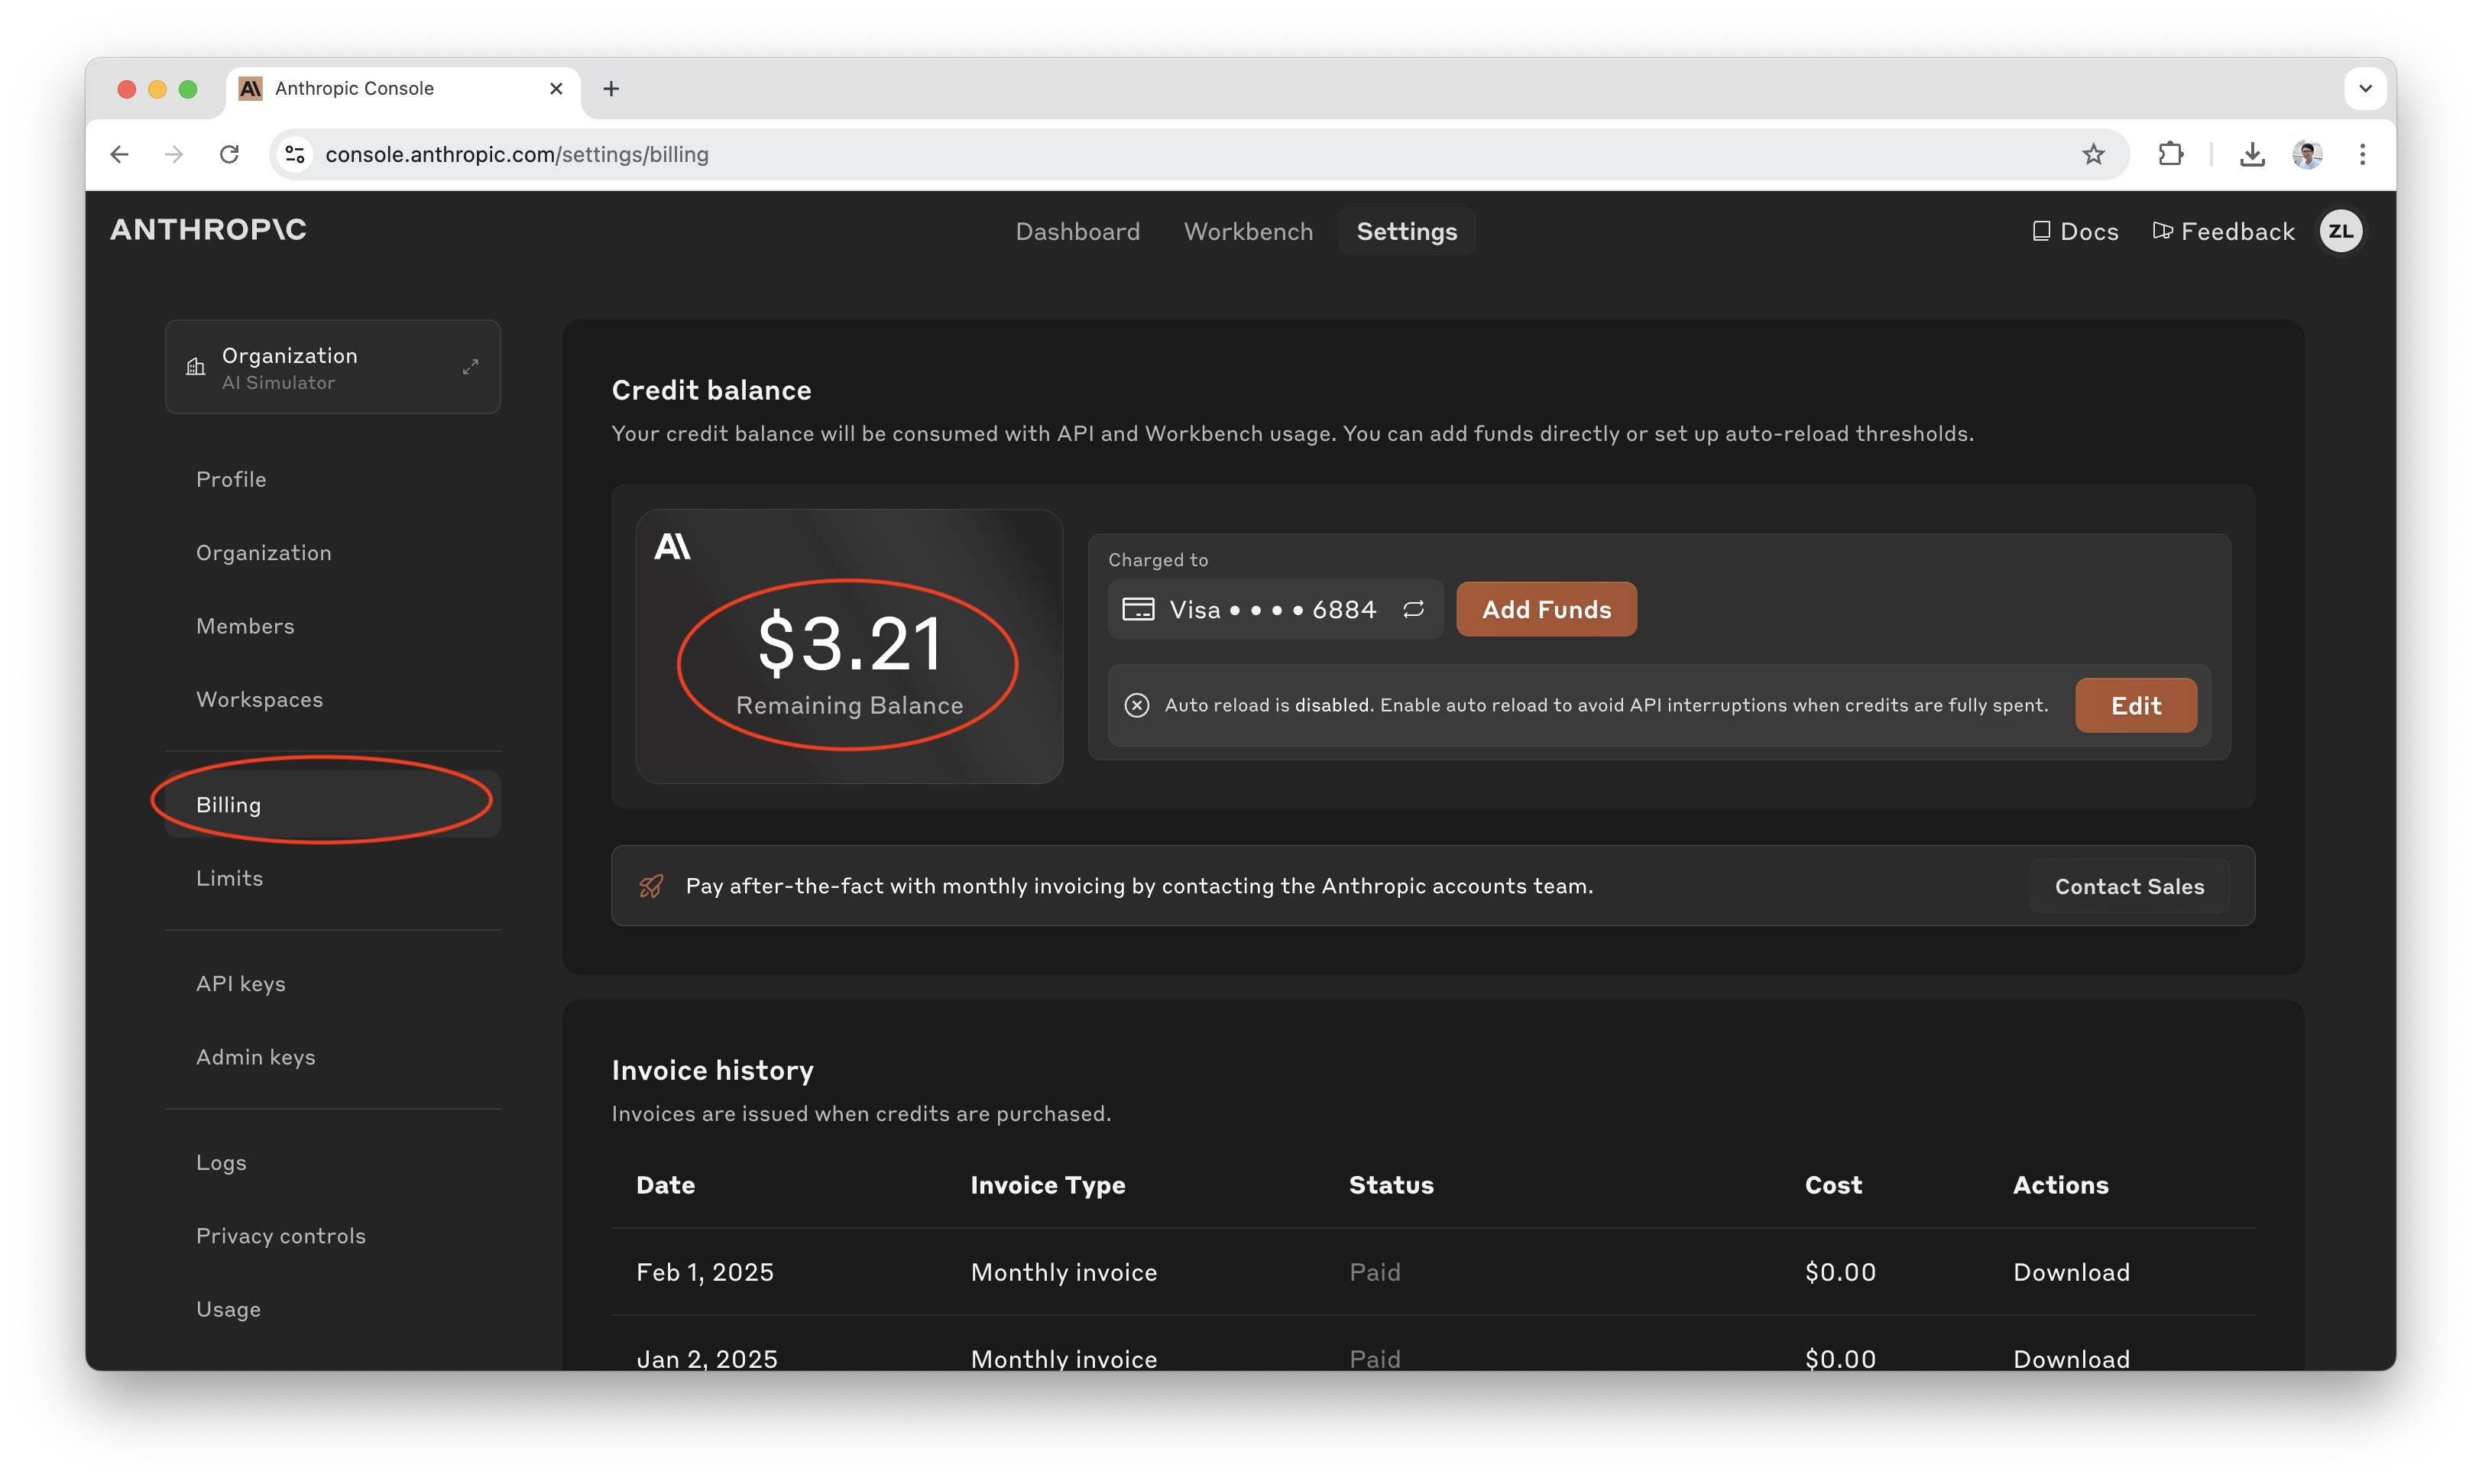Open browser extensions puzzle icon
The height and width of the screenshot is (1484, 2482).
[x=2170, y=154]
